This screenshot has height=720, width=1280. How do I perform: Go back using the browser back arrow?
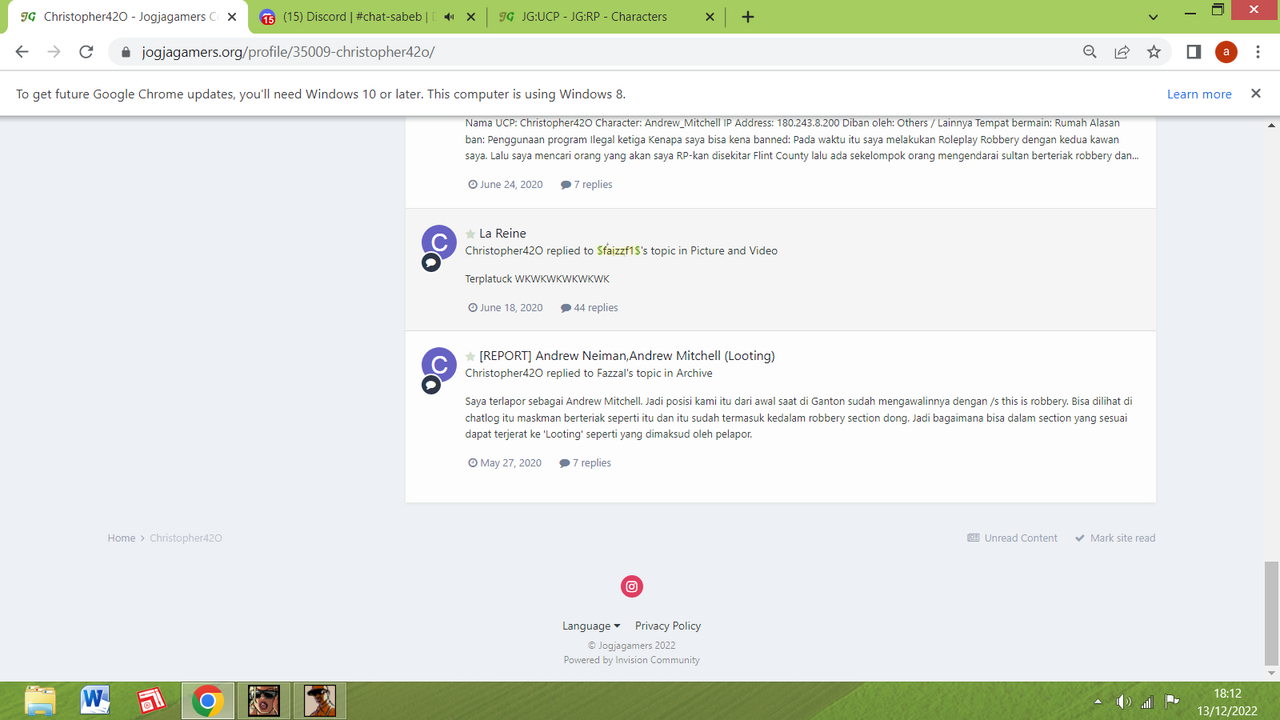pos(22,52)
